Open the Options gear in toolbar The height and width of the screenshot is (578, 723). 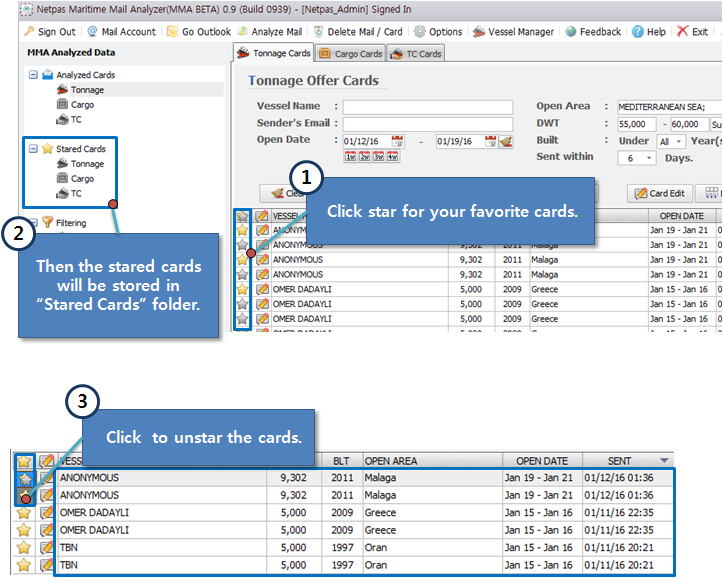pyautogui.click(x=438, y=32)
